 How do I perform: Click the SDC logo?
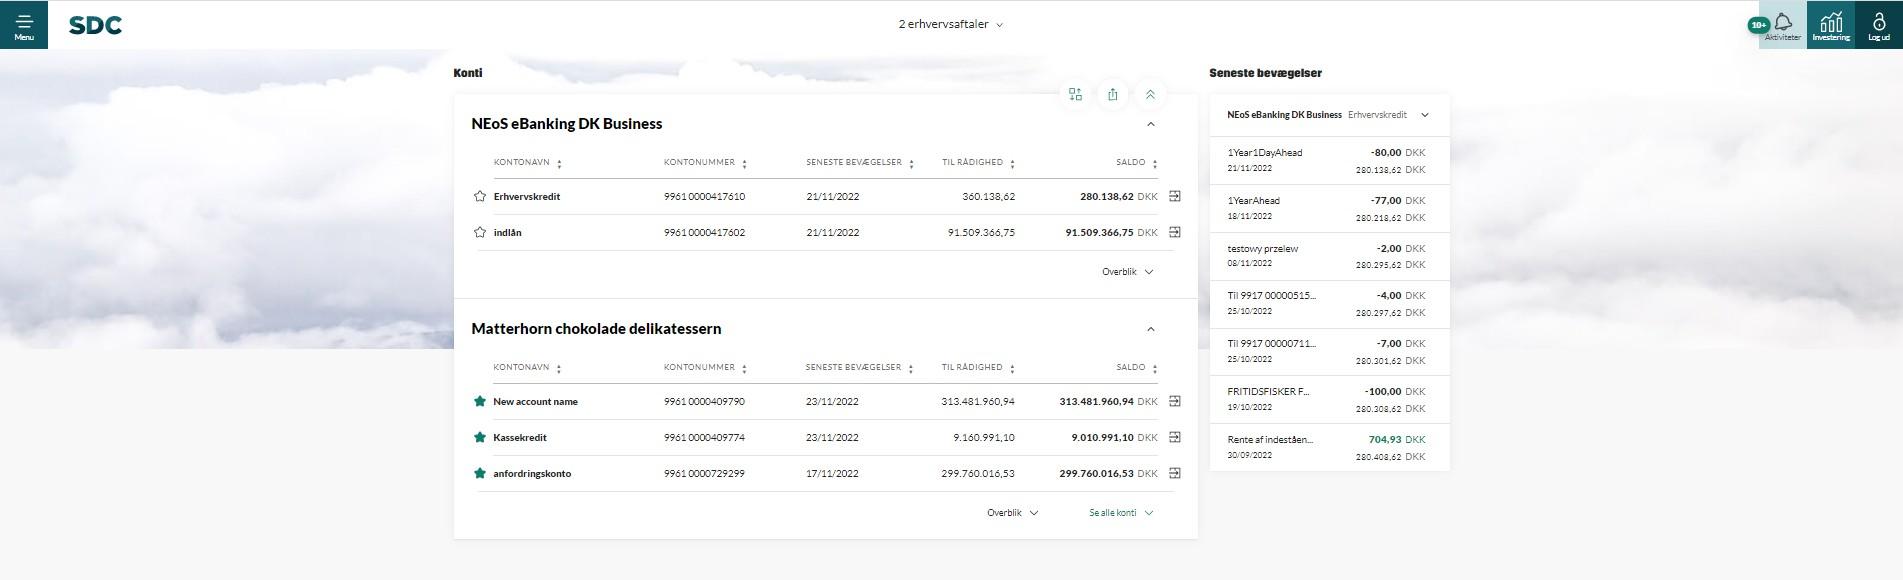point(95,25)
